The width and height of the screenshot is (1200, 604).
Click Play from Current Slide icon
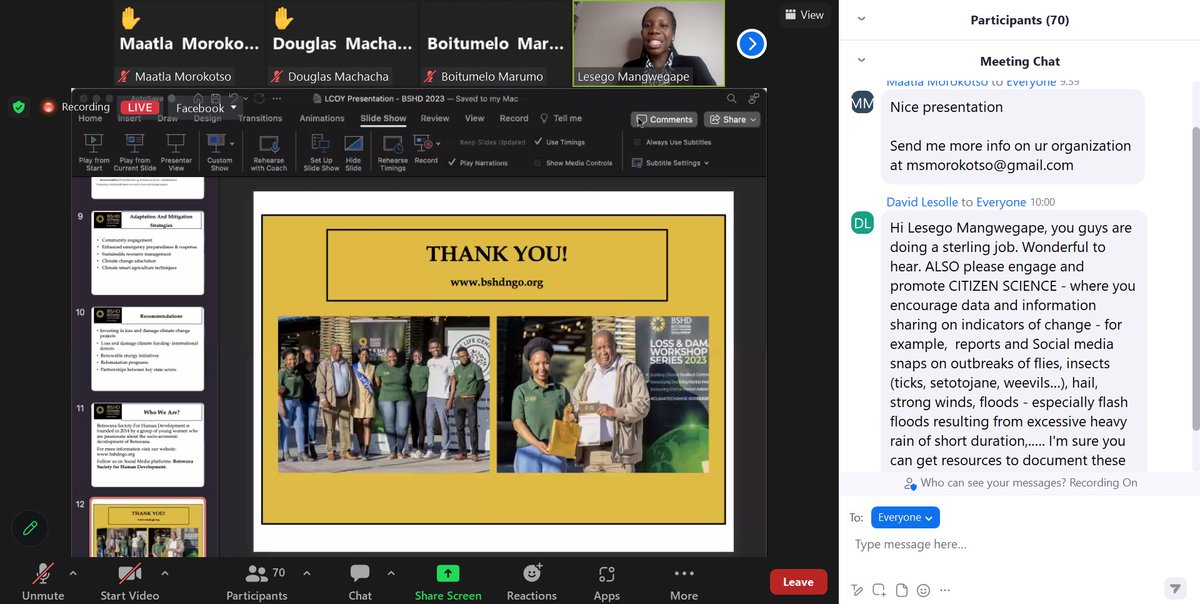pyautogui.click(x=134, y=143)
